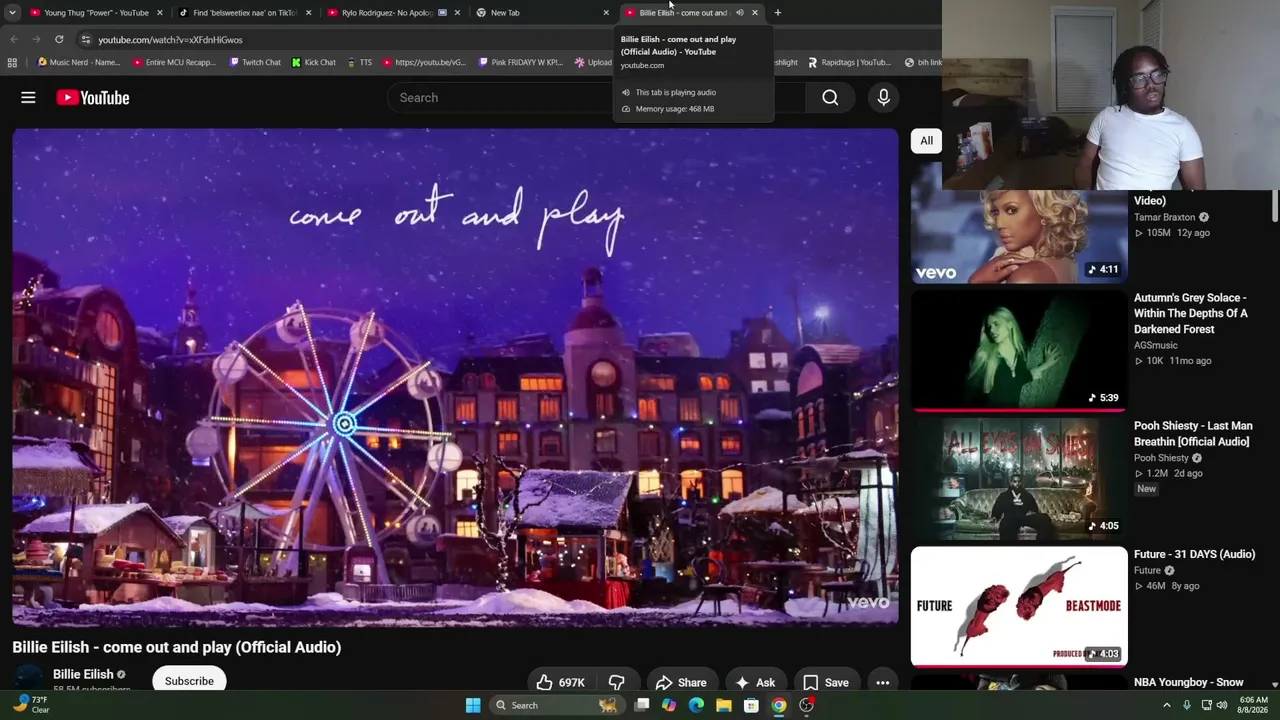This screenshot has height=720, width=1280.
Task: Reload the current page
Action: (59, 40)
